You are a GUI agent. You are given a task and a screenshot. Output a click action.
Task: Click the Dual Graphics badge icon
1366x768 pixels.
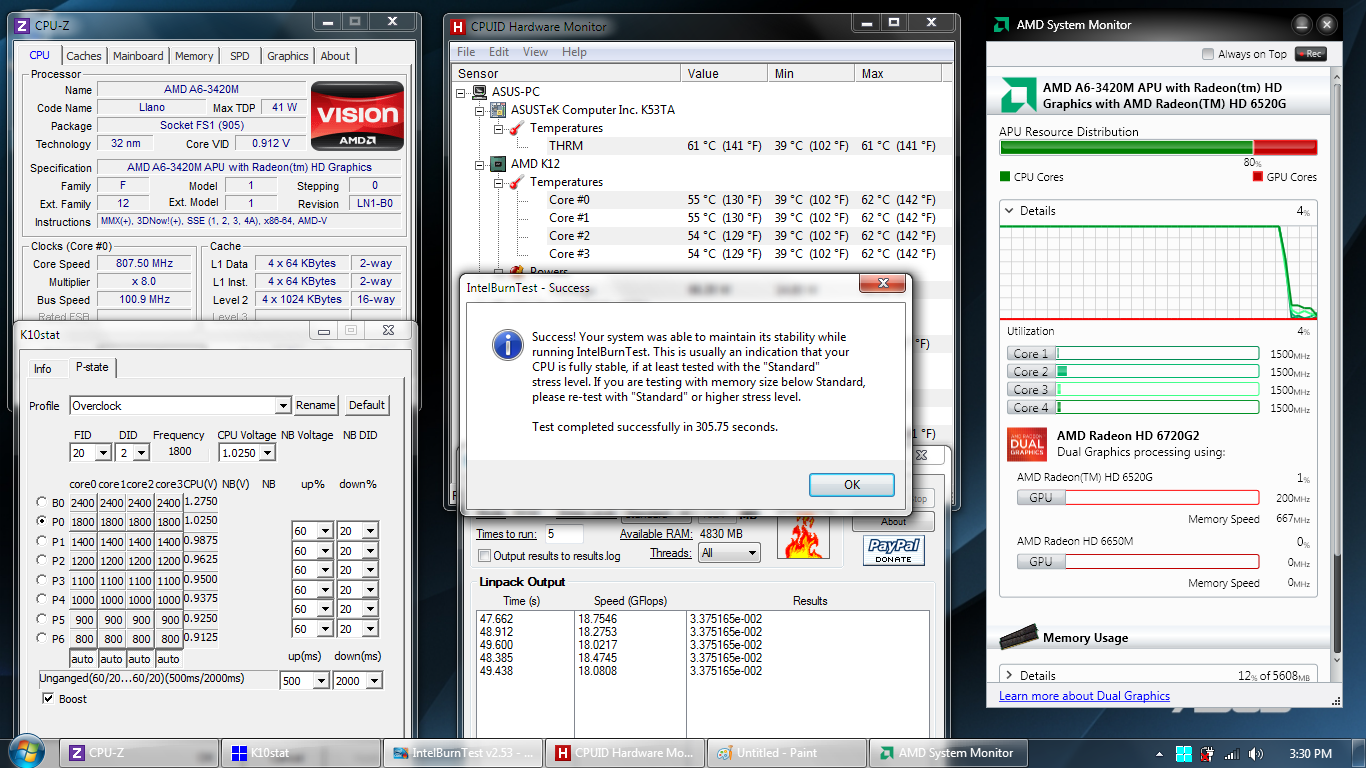tap(1028, 444)
